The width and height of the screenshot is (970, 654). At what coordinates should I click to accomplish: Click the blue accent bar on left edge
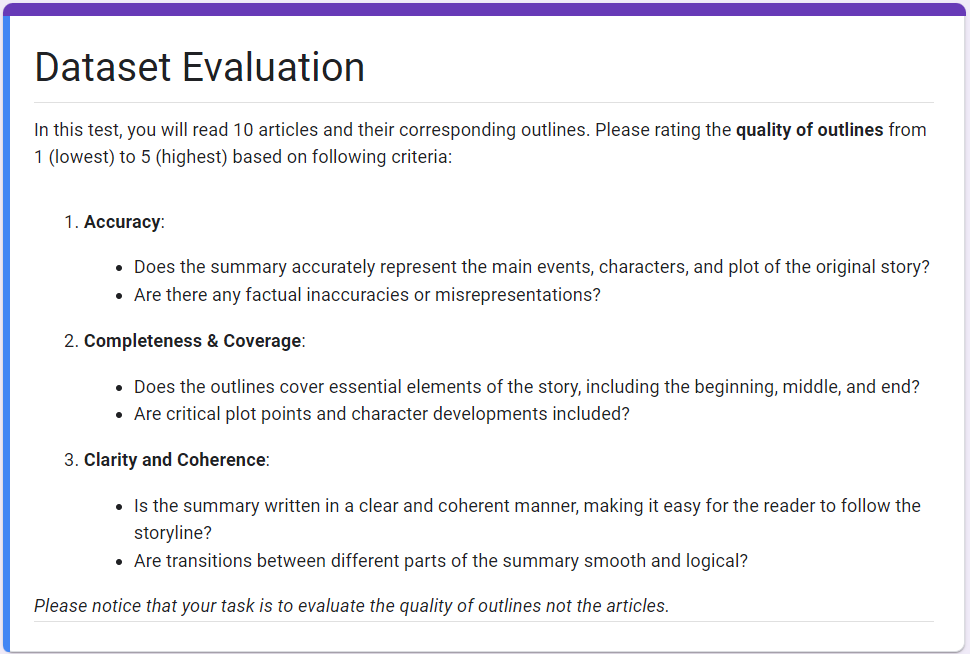5,330
